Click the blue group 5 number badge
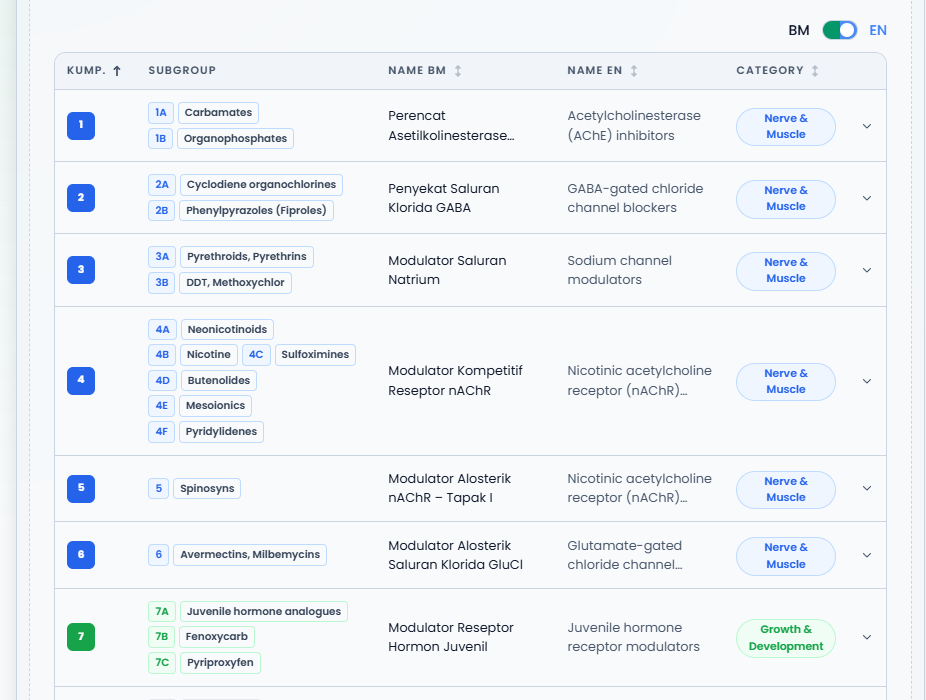This screenshot has height=700, width=926. click(81, 488)
